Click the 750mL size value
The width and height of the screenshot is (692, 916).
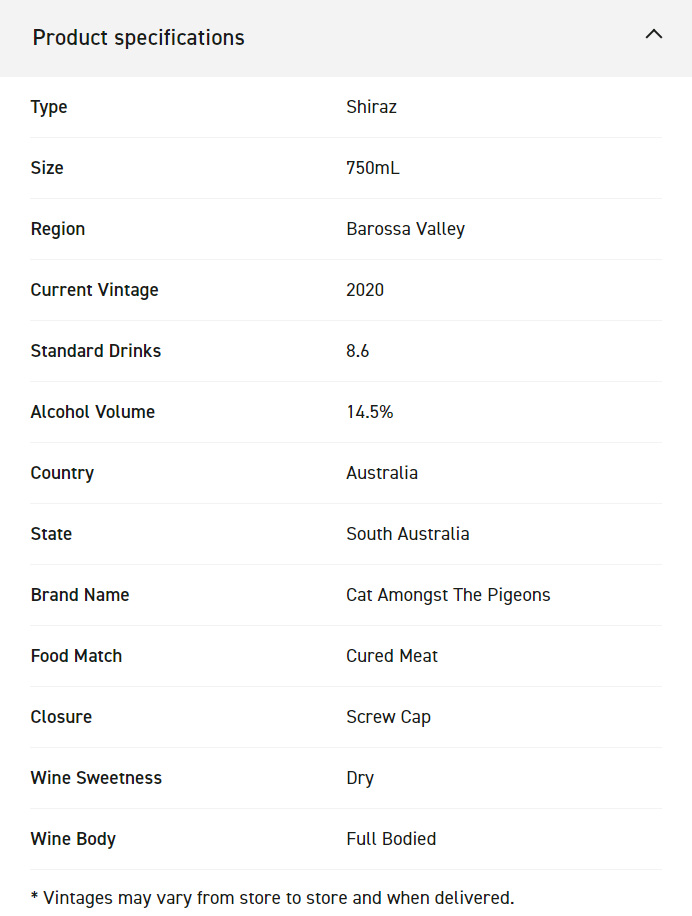372,168
